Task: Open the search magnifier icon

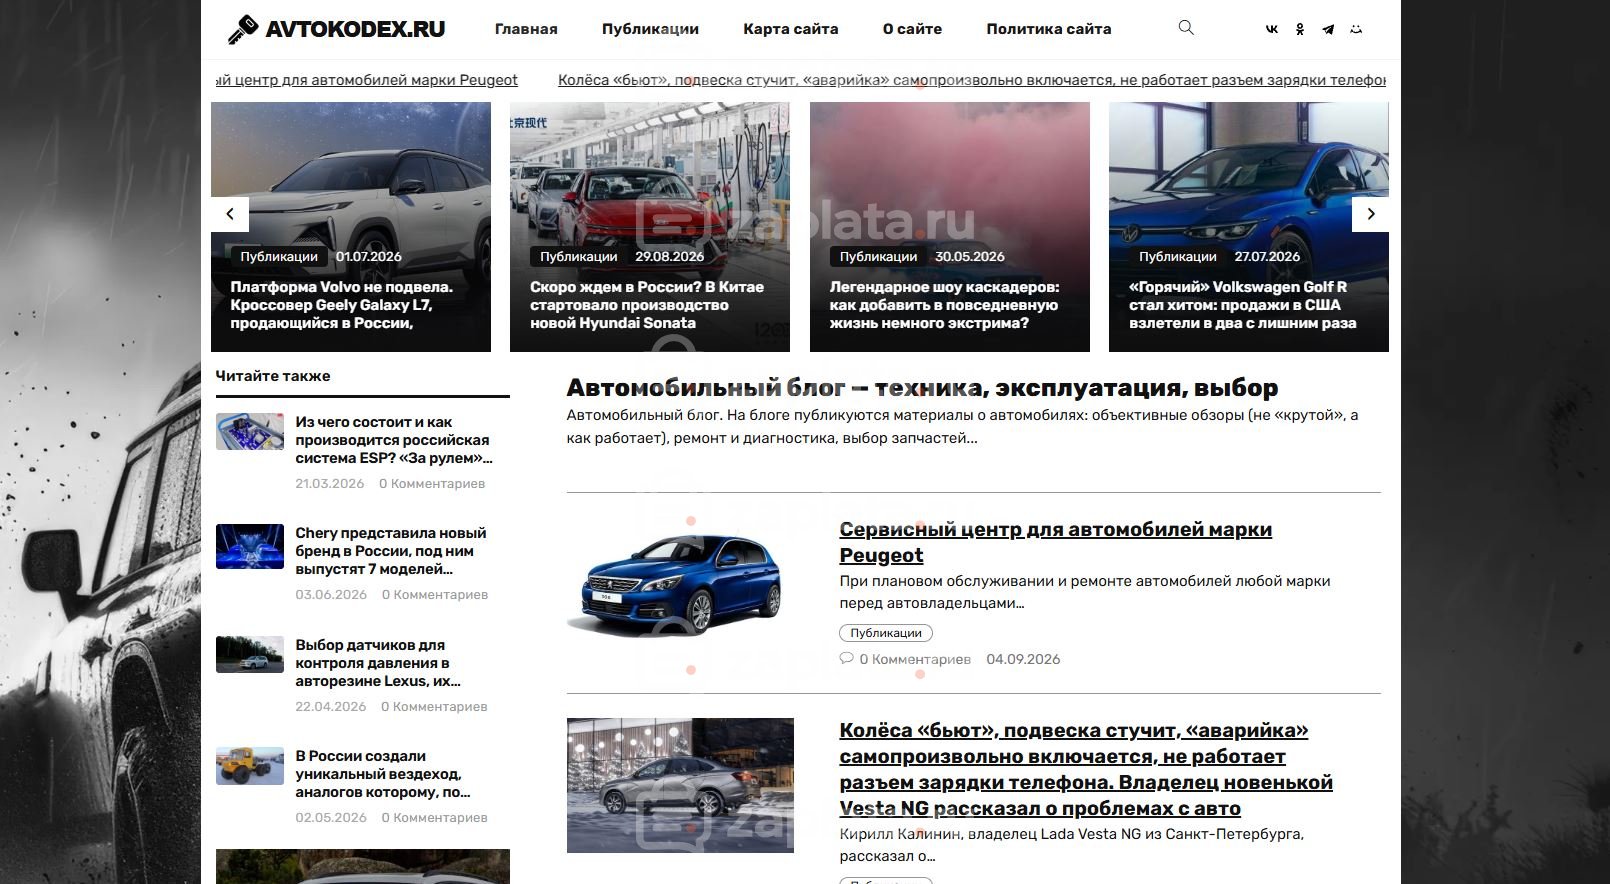Action: (1186, 28)
